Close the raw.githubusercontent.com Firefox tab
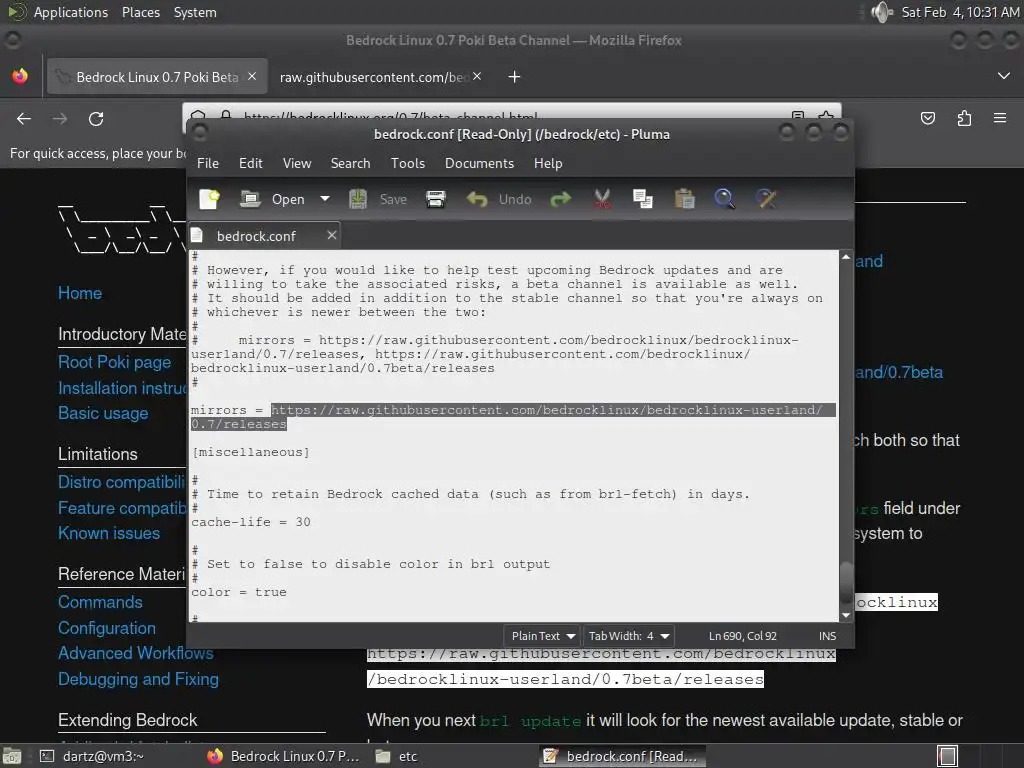Image resolution: width=1024 pixels, height=768 pixels. [477, 76]
